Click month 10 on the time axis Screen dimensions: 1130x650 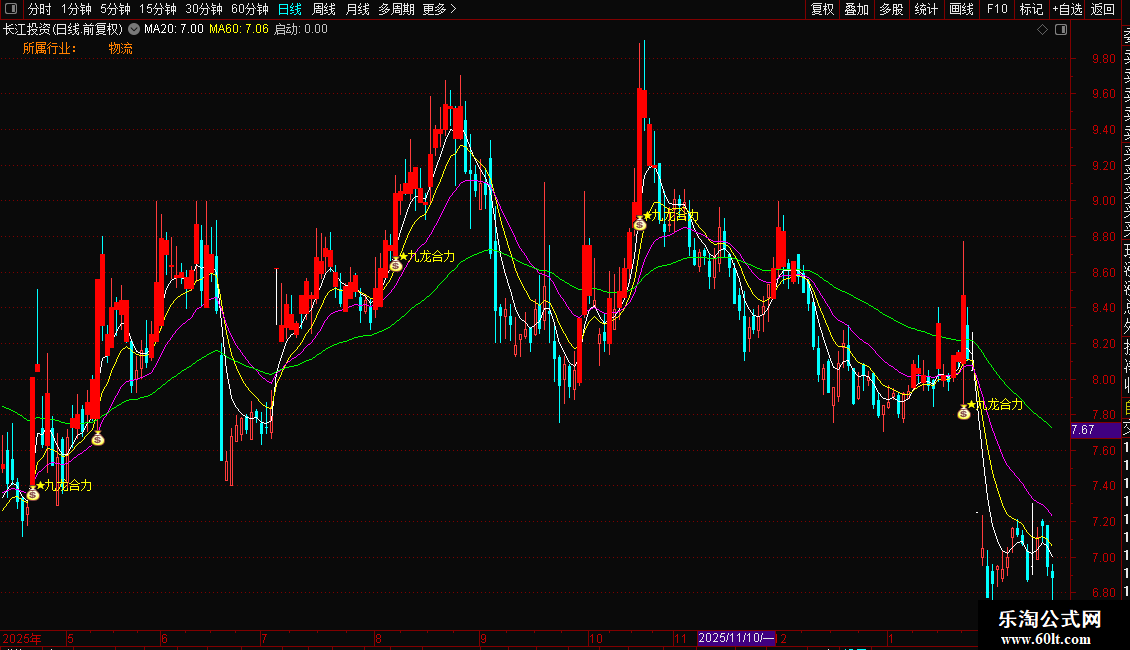coord(595,638)
